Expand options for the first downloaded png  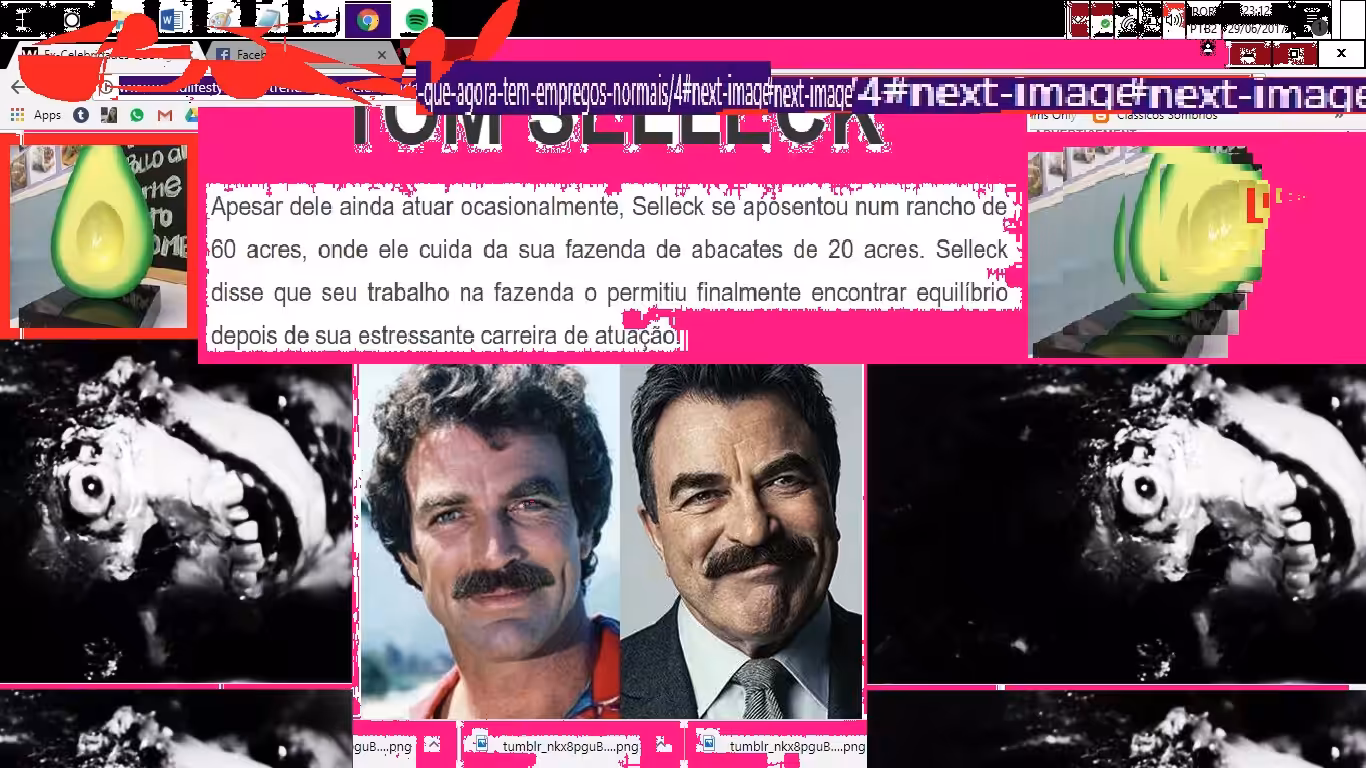pyautogui.click(x=432, y=745)
